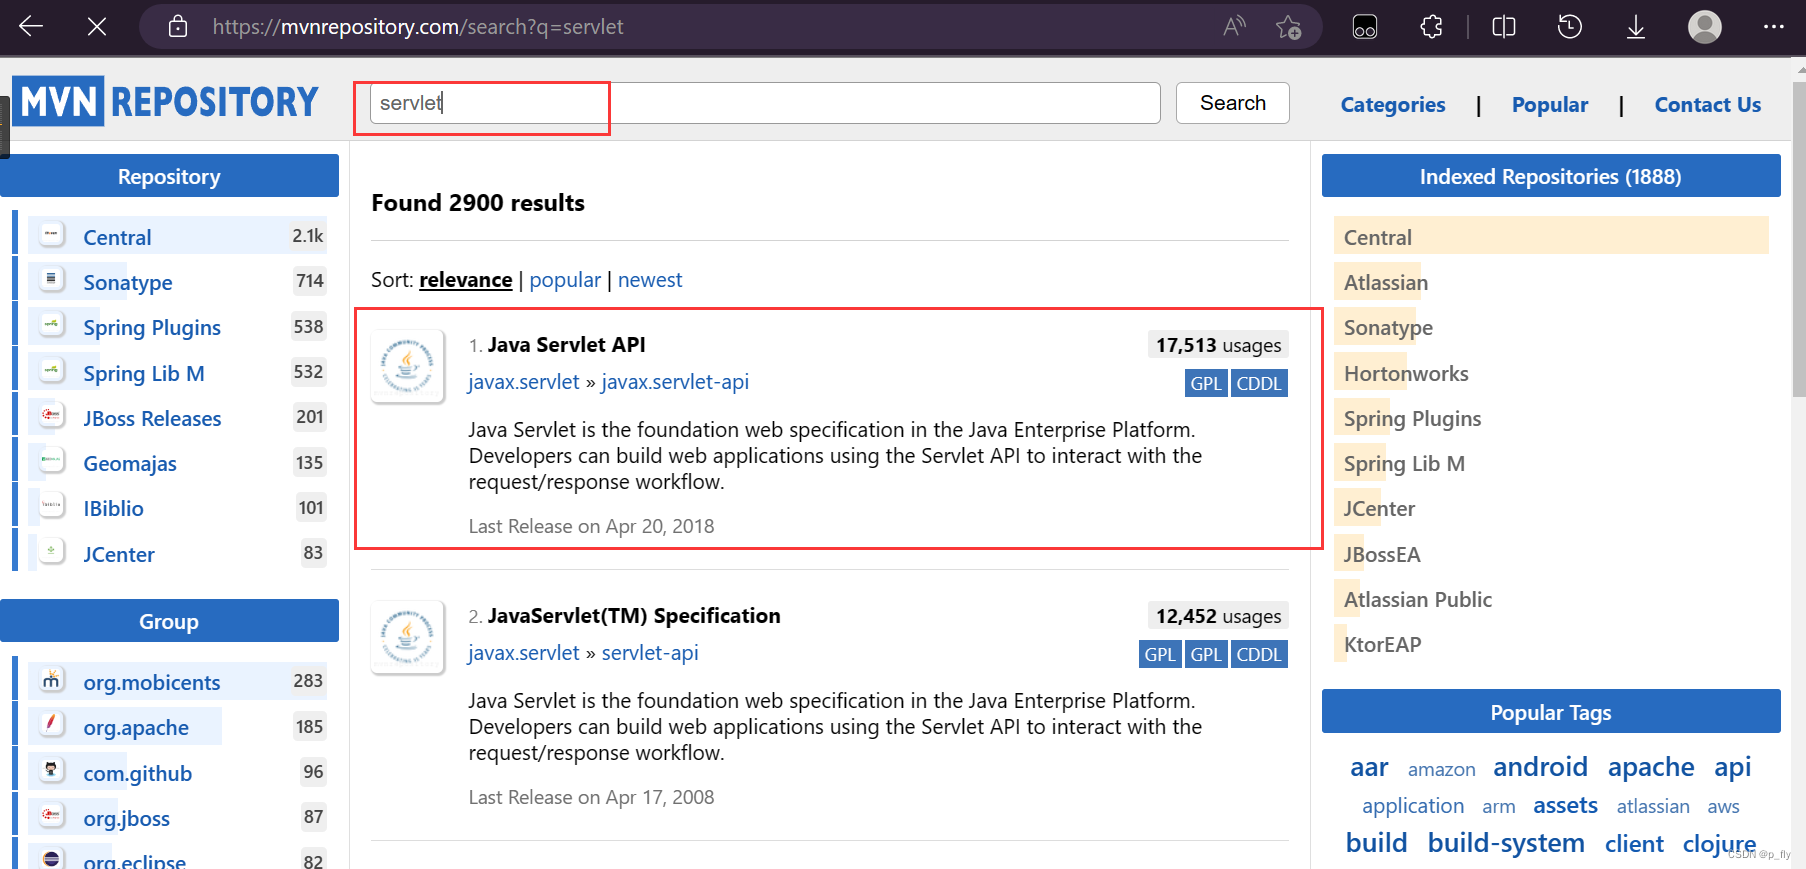Click the robot-face extension icon in toolbar
This screenshot has width=1806, height=869.
click(1365, 27)
